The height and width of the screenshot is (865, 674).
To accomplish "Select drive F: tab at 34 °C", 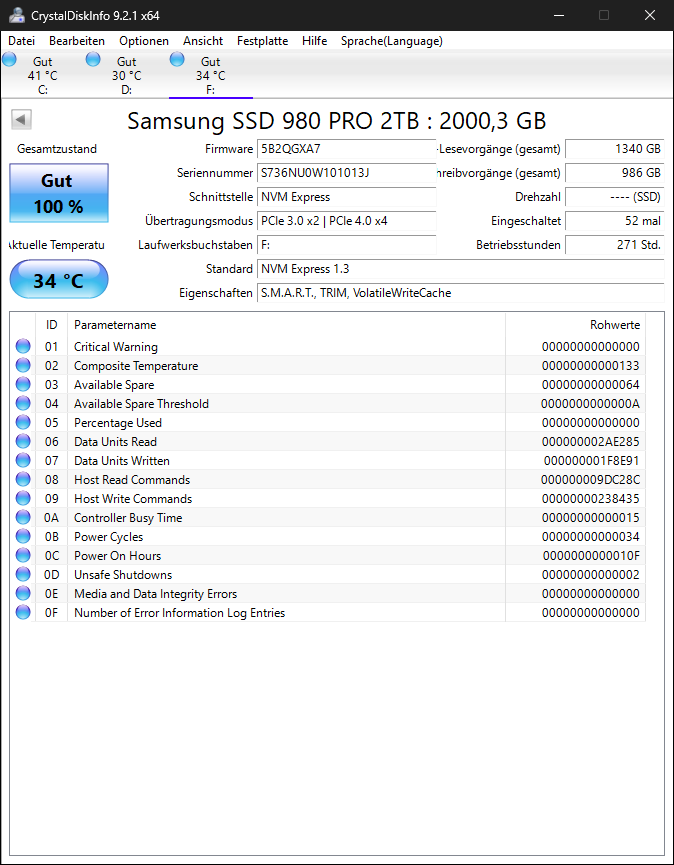I will [210, 75].
